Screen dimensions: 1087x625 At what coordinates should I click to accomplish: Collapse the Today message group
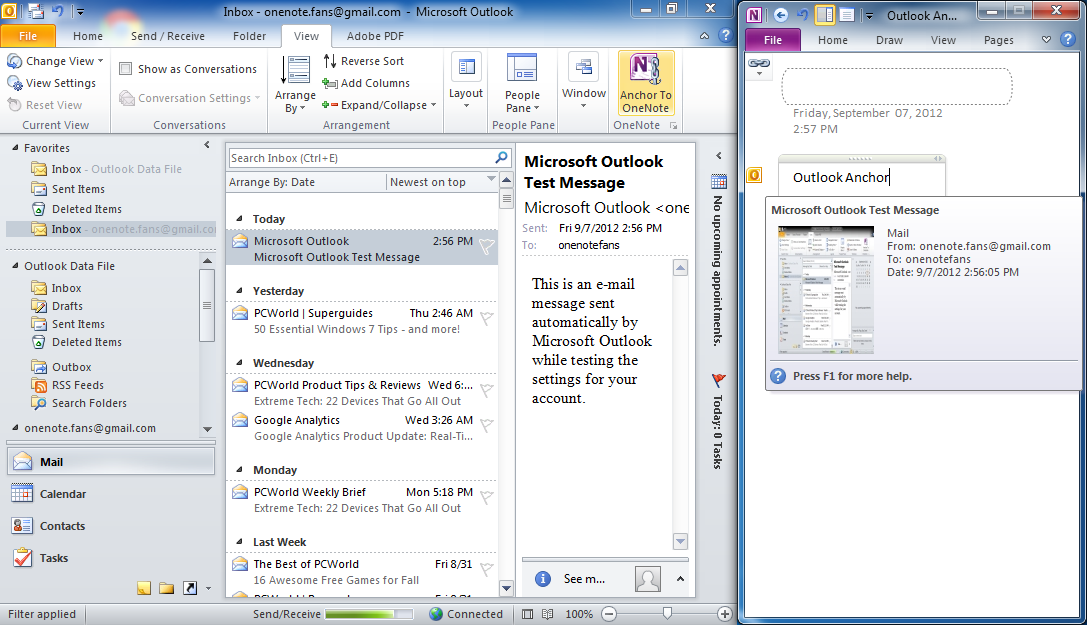pos(239,219)
